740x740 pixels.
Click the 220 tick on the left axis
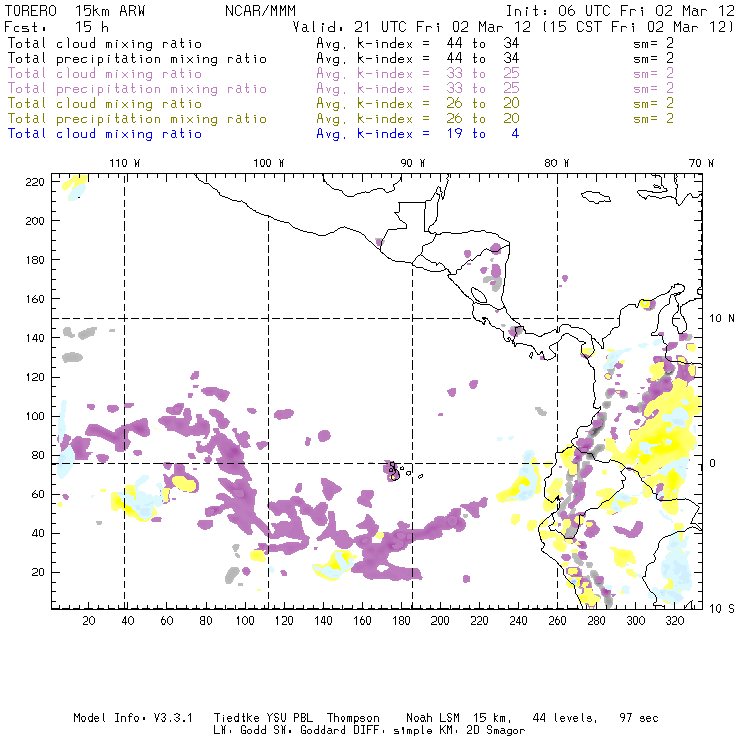(37, 181)
